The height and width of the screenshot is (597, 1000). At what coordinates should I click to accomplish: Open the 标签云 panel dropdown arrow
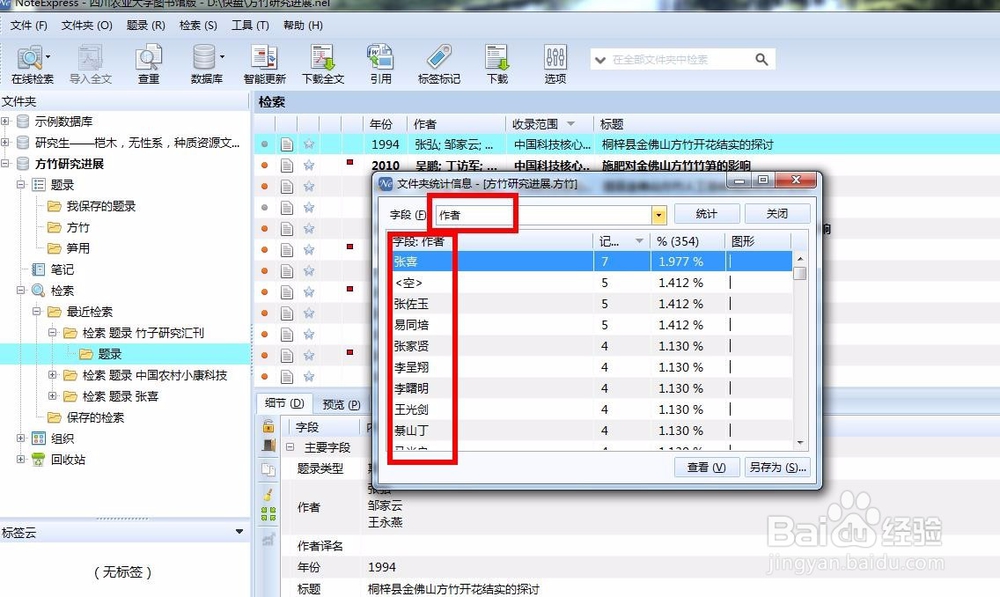coord(239,531)
